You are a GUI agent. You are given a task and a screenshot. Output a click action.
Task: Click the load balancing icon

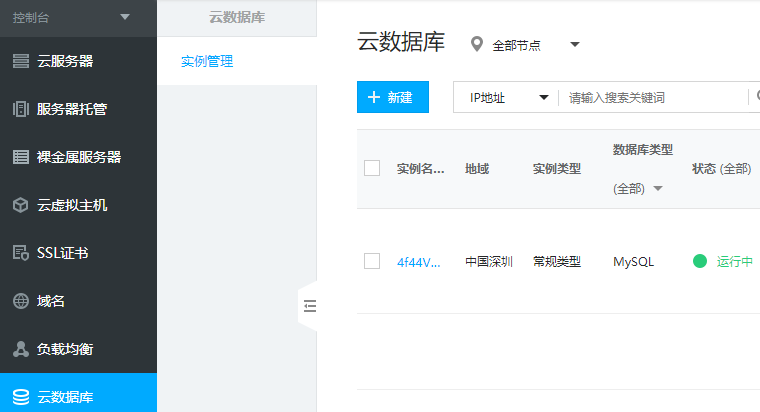[20, 349]
